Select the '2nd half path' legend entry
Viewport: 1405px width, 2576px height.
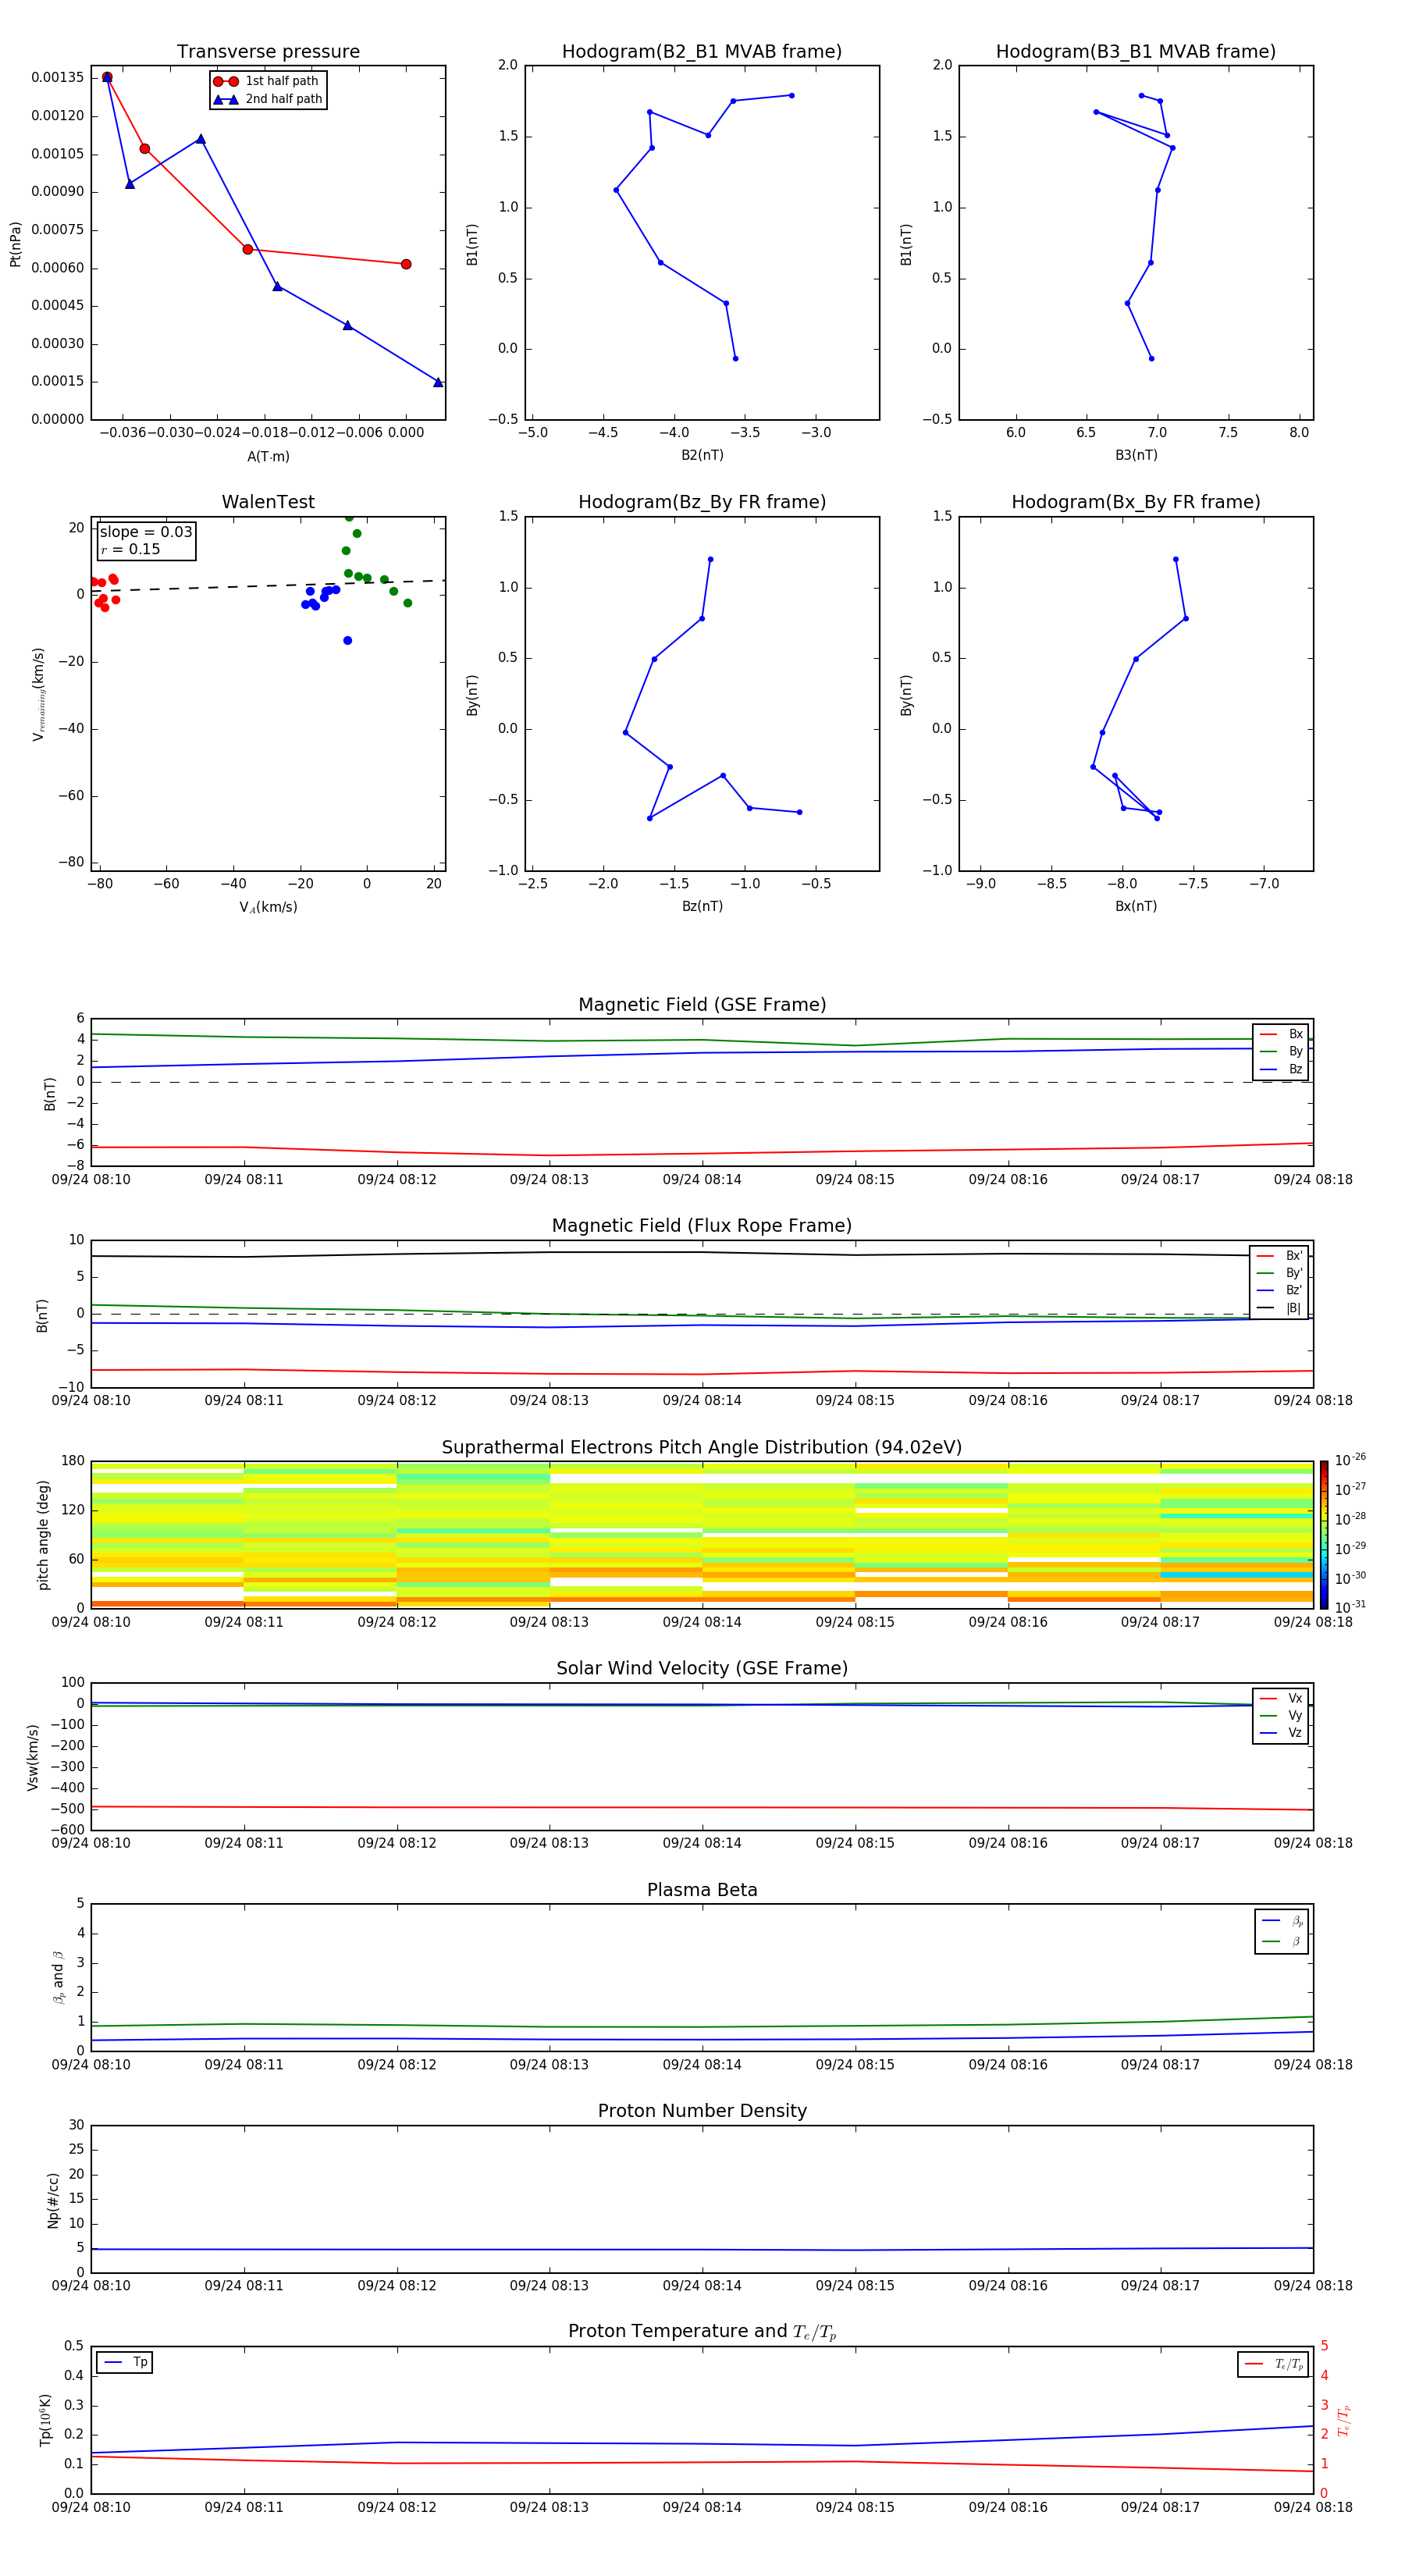coord(268,99)
